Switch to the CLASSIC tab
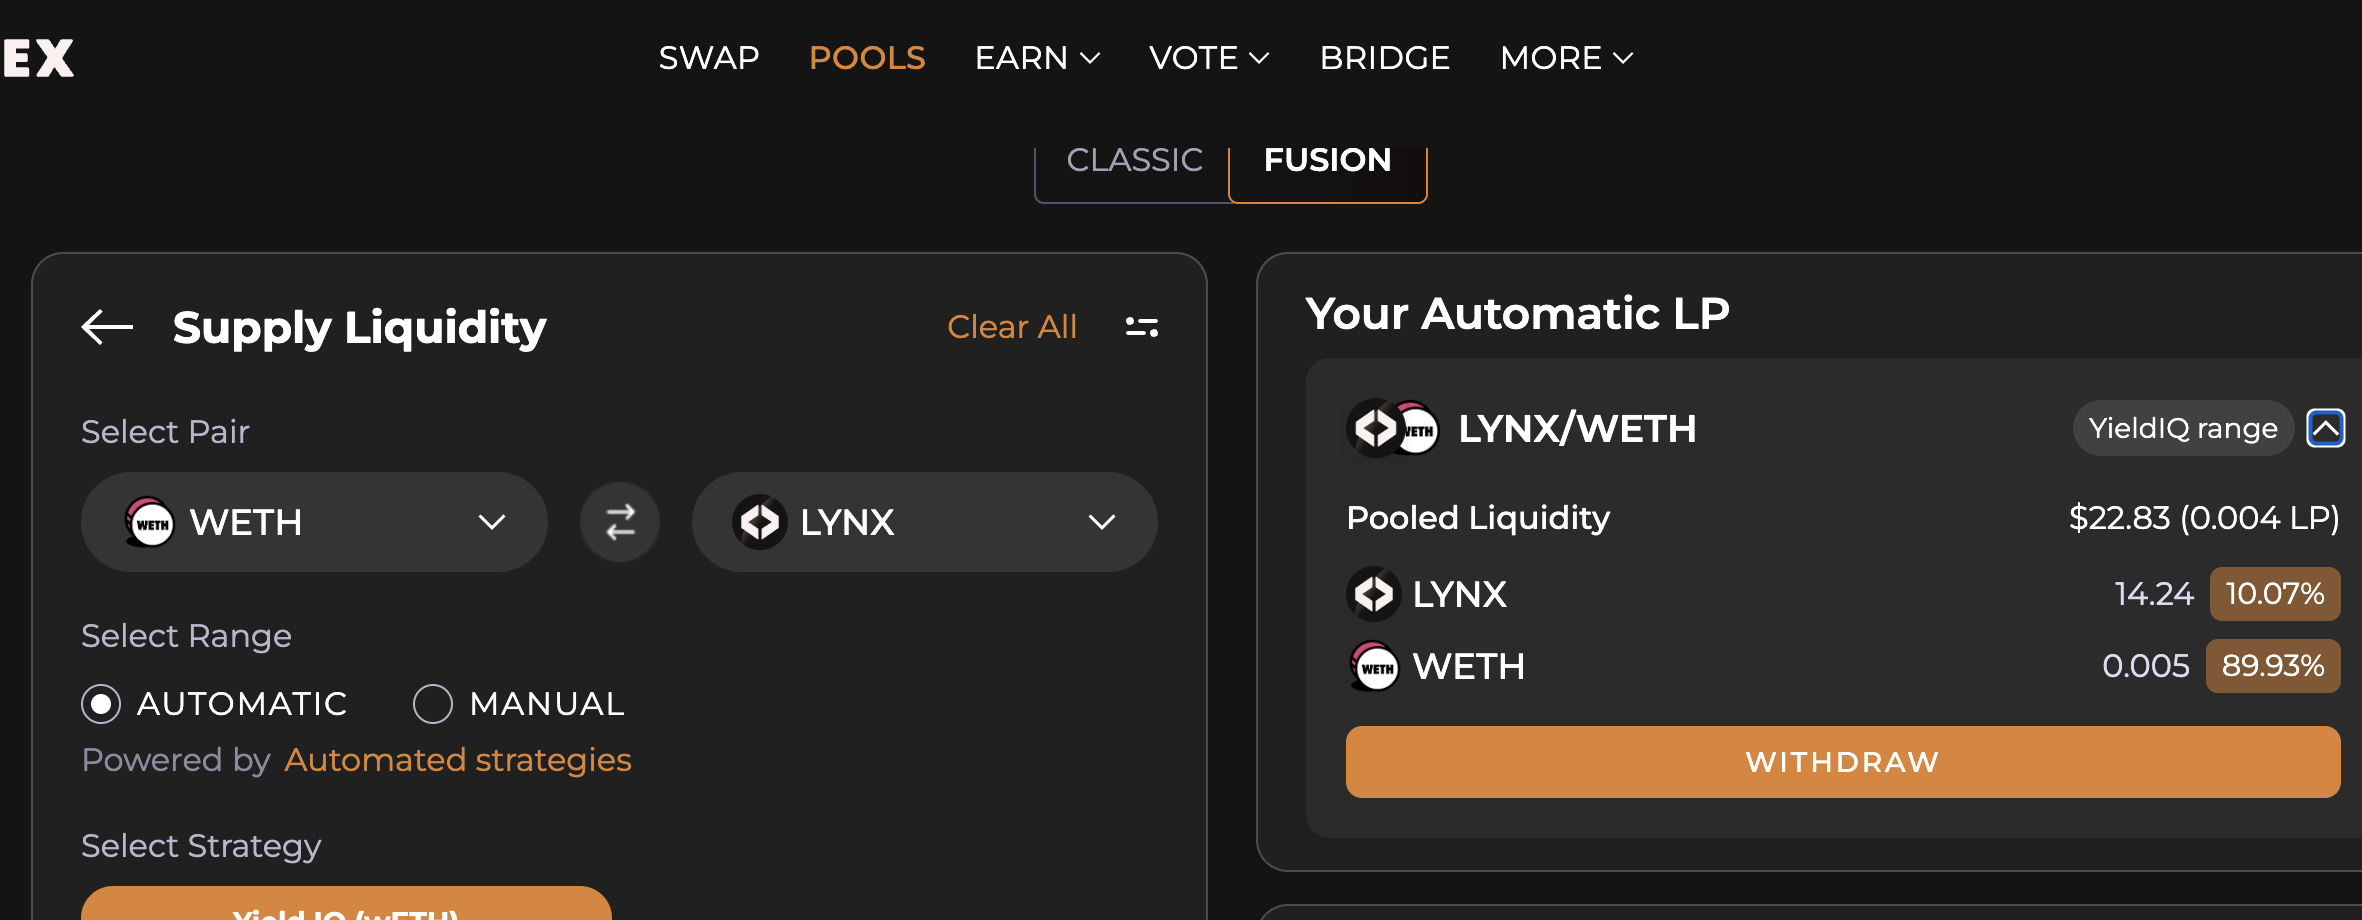This screenshot has height=920, width=2362. coord(1134,162)
